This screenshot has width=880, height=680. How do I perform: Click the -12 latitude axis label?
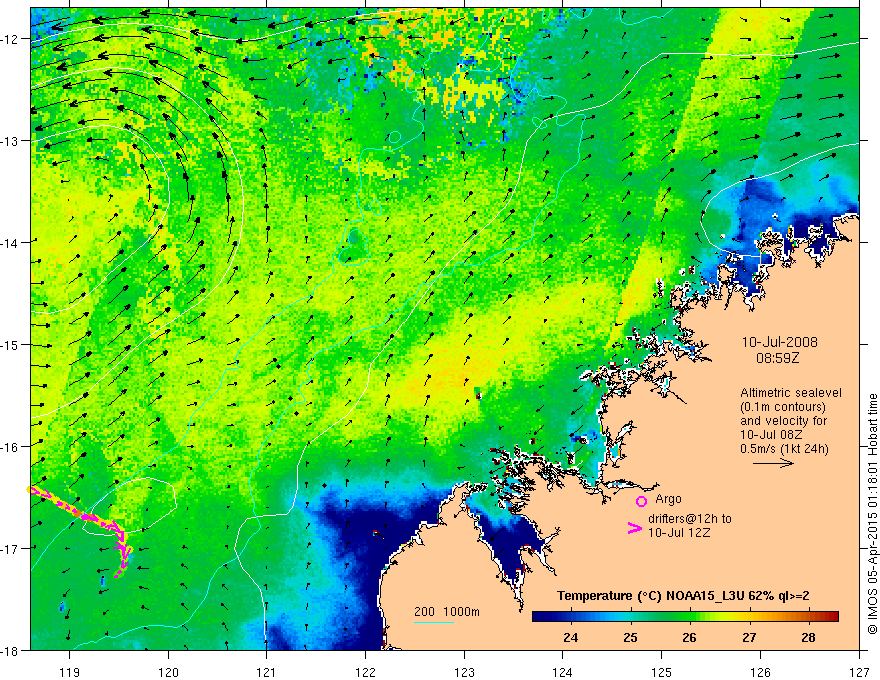click(x=11, y=39)
